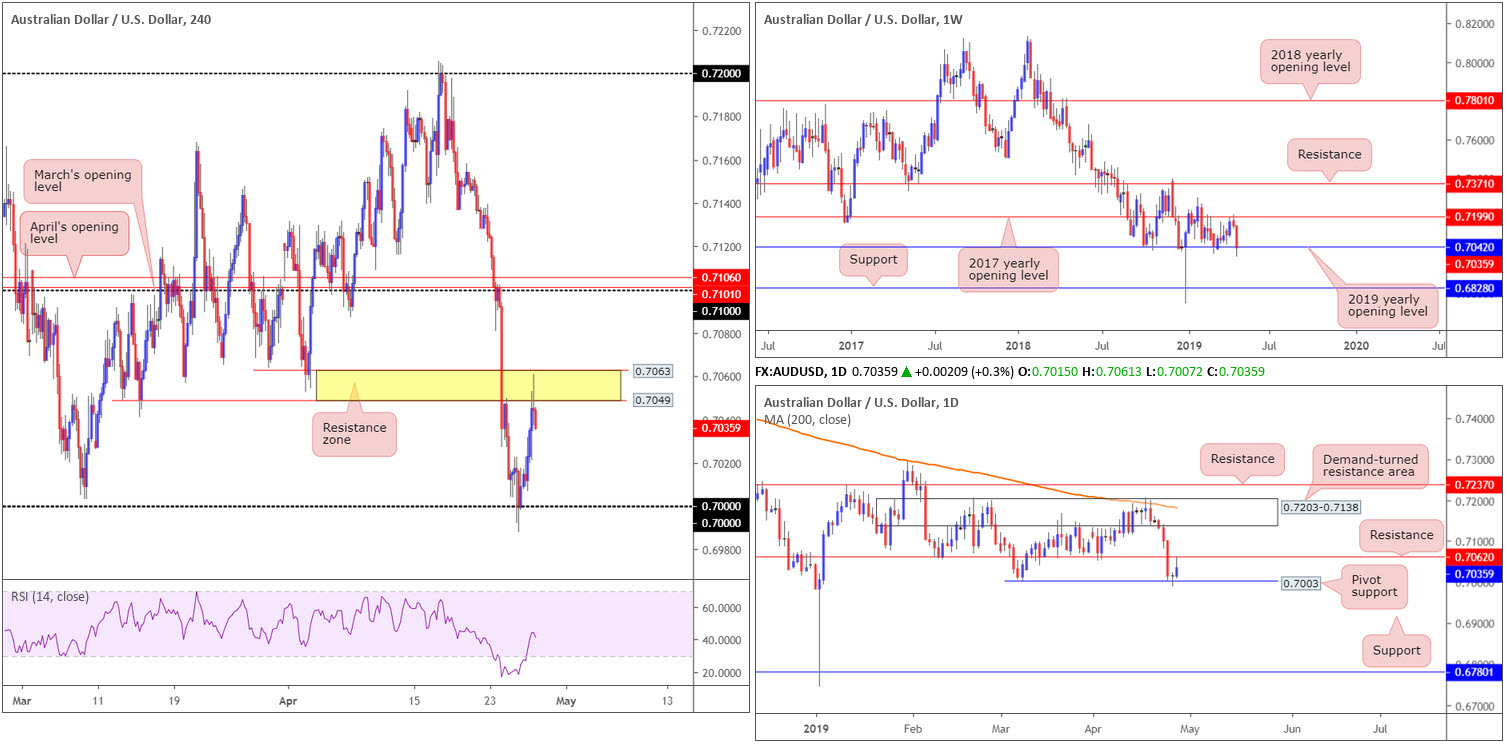
Task: Click the red 0.72370 price label
Action: coord(1473,484)
